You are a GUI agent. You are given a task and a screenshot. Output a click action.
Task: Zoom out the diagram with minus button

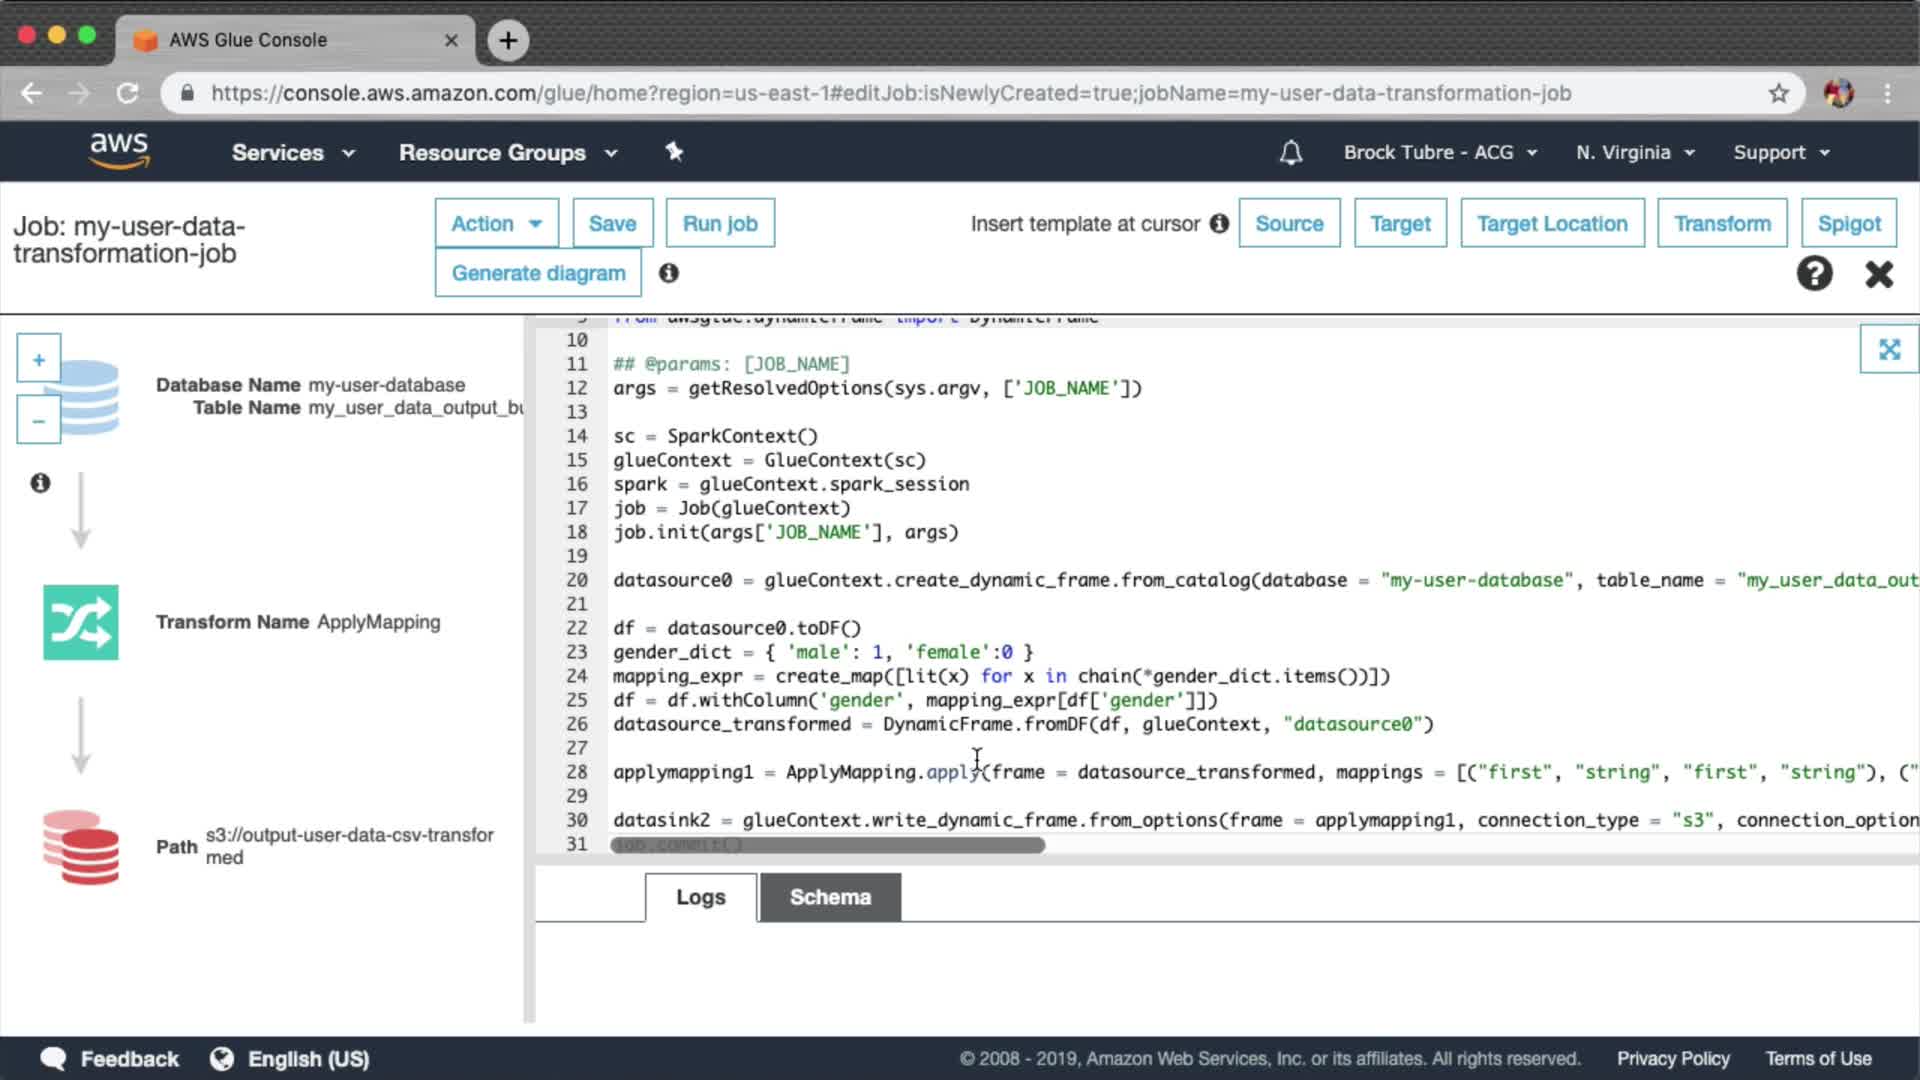tap(39, 421)
